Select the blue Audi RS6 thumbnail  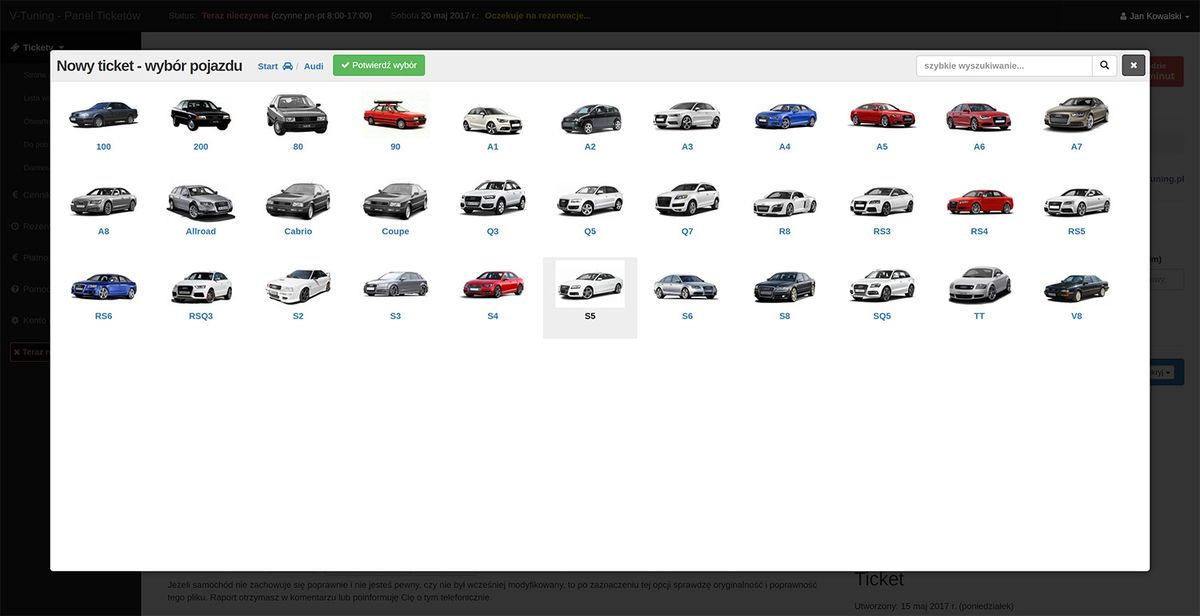103,286
